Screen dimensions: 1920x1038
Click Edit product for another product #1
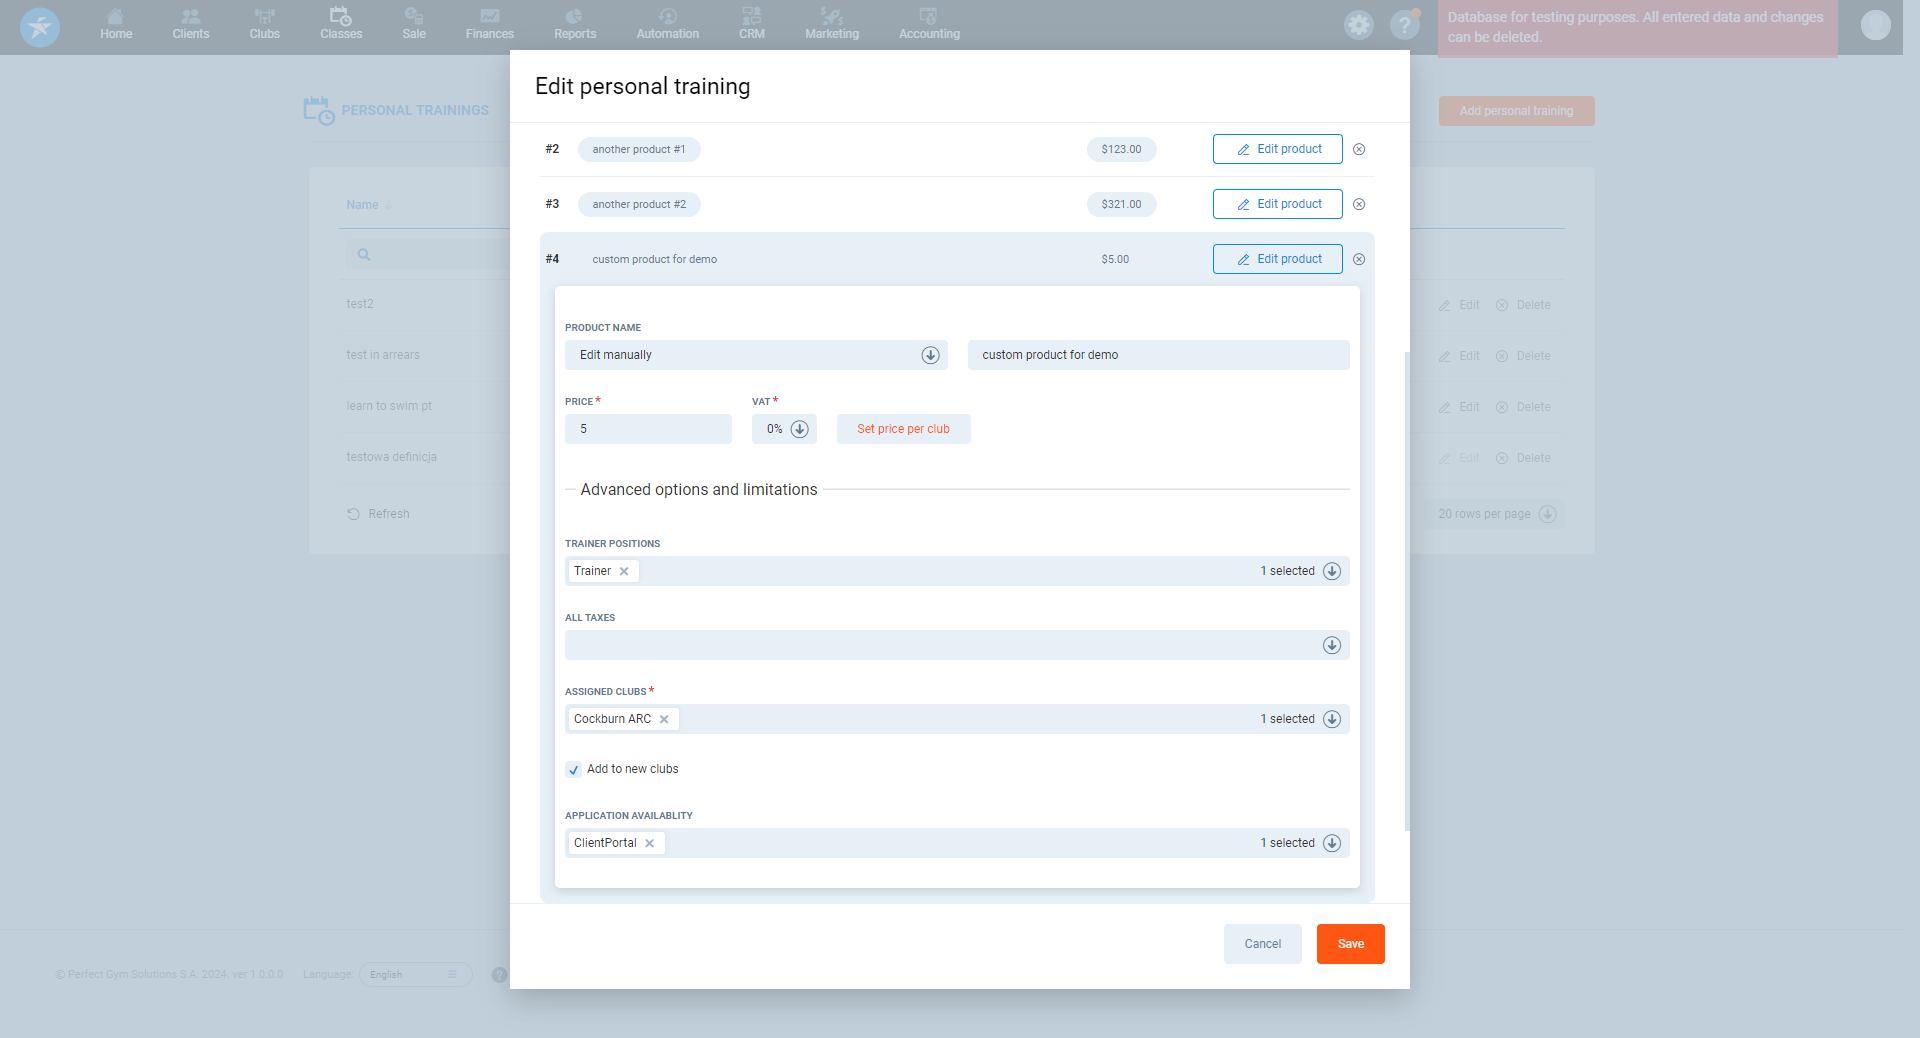coord(1277,149)
